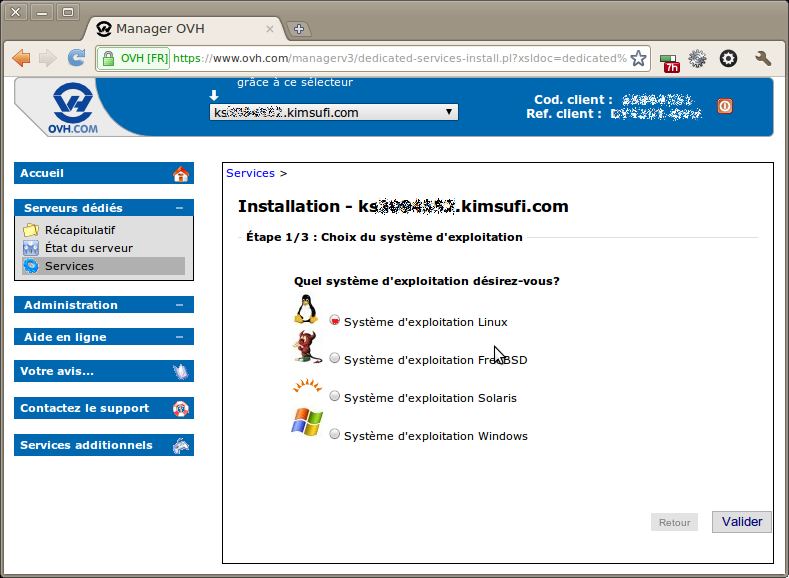
Task: Click the browser forward arrow
Action: (x=48, y=58)
